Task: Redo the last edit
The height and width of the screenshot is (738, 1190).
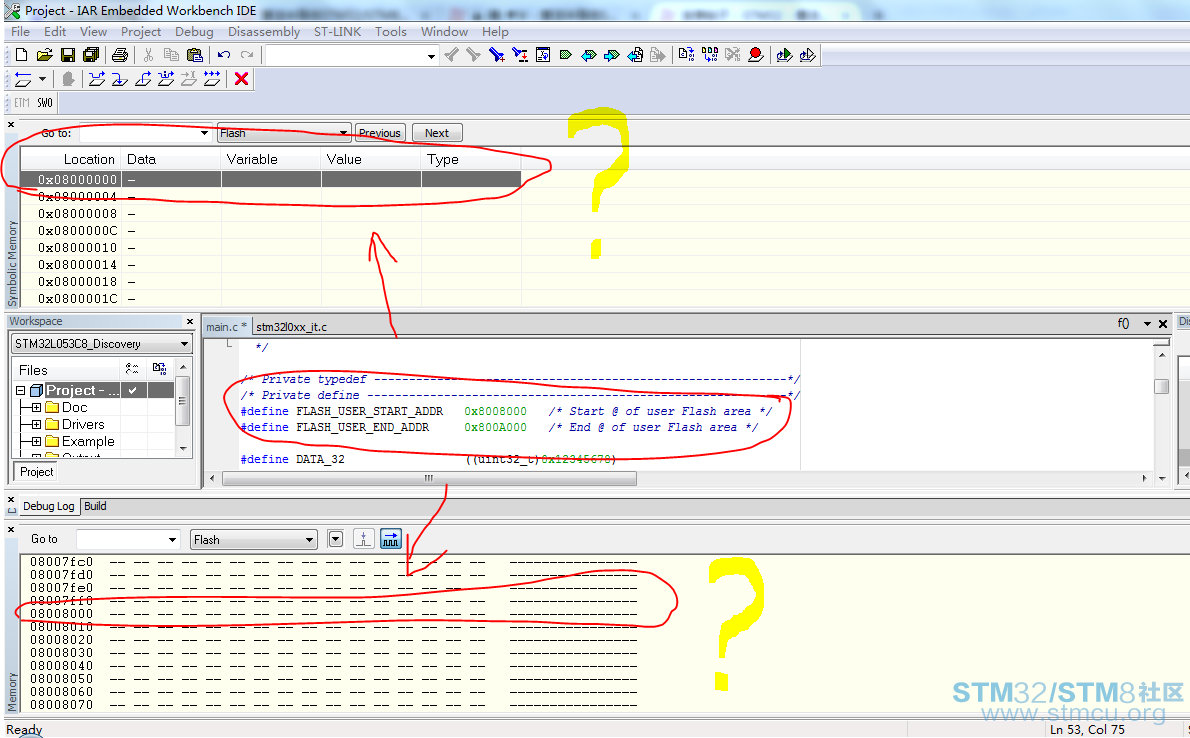Action: pyautogui.click(x=247, y=55)
